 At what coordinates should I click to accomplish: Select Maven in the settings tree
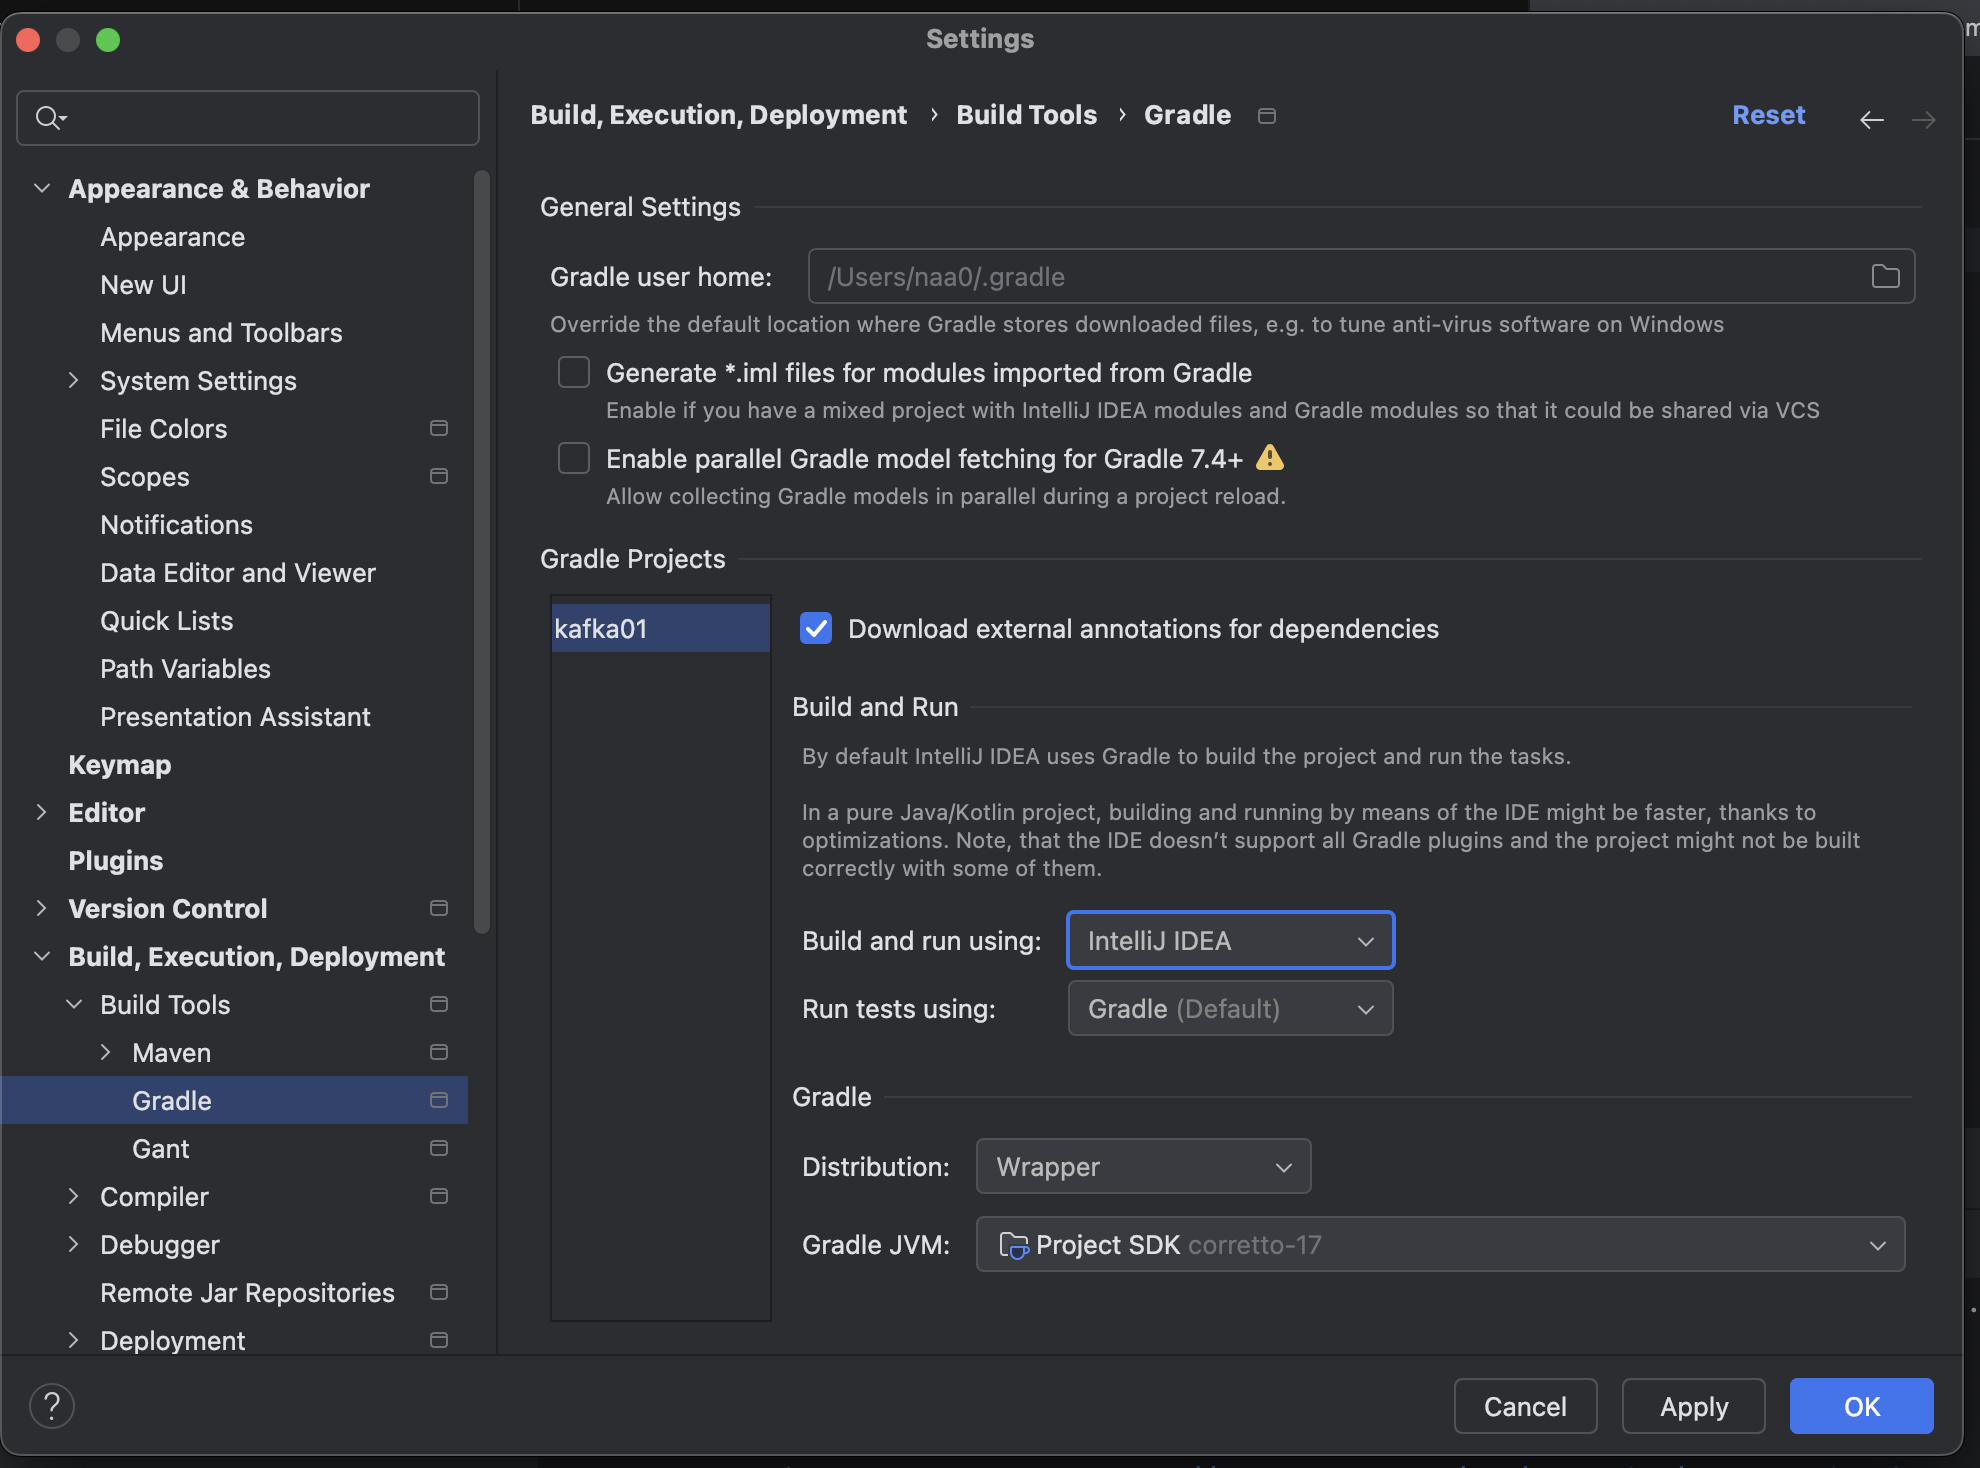pyautogui.click(x=172, y=1052)
